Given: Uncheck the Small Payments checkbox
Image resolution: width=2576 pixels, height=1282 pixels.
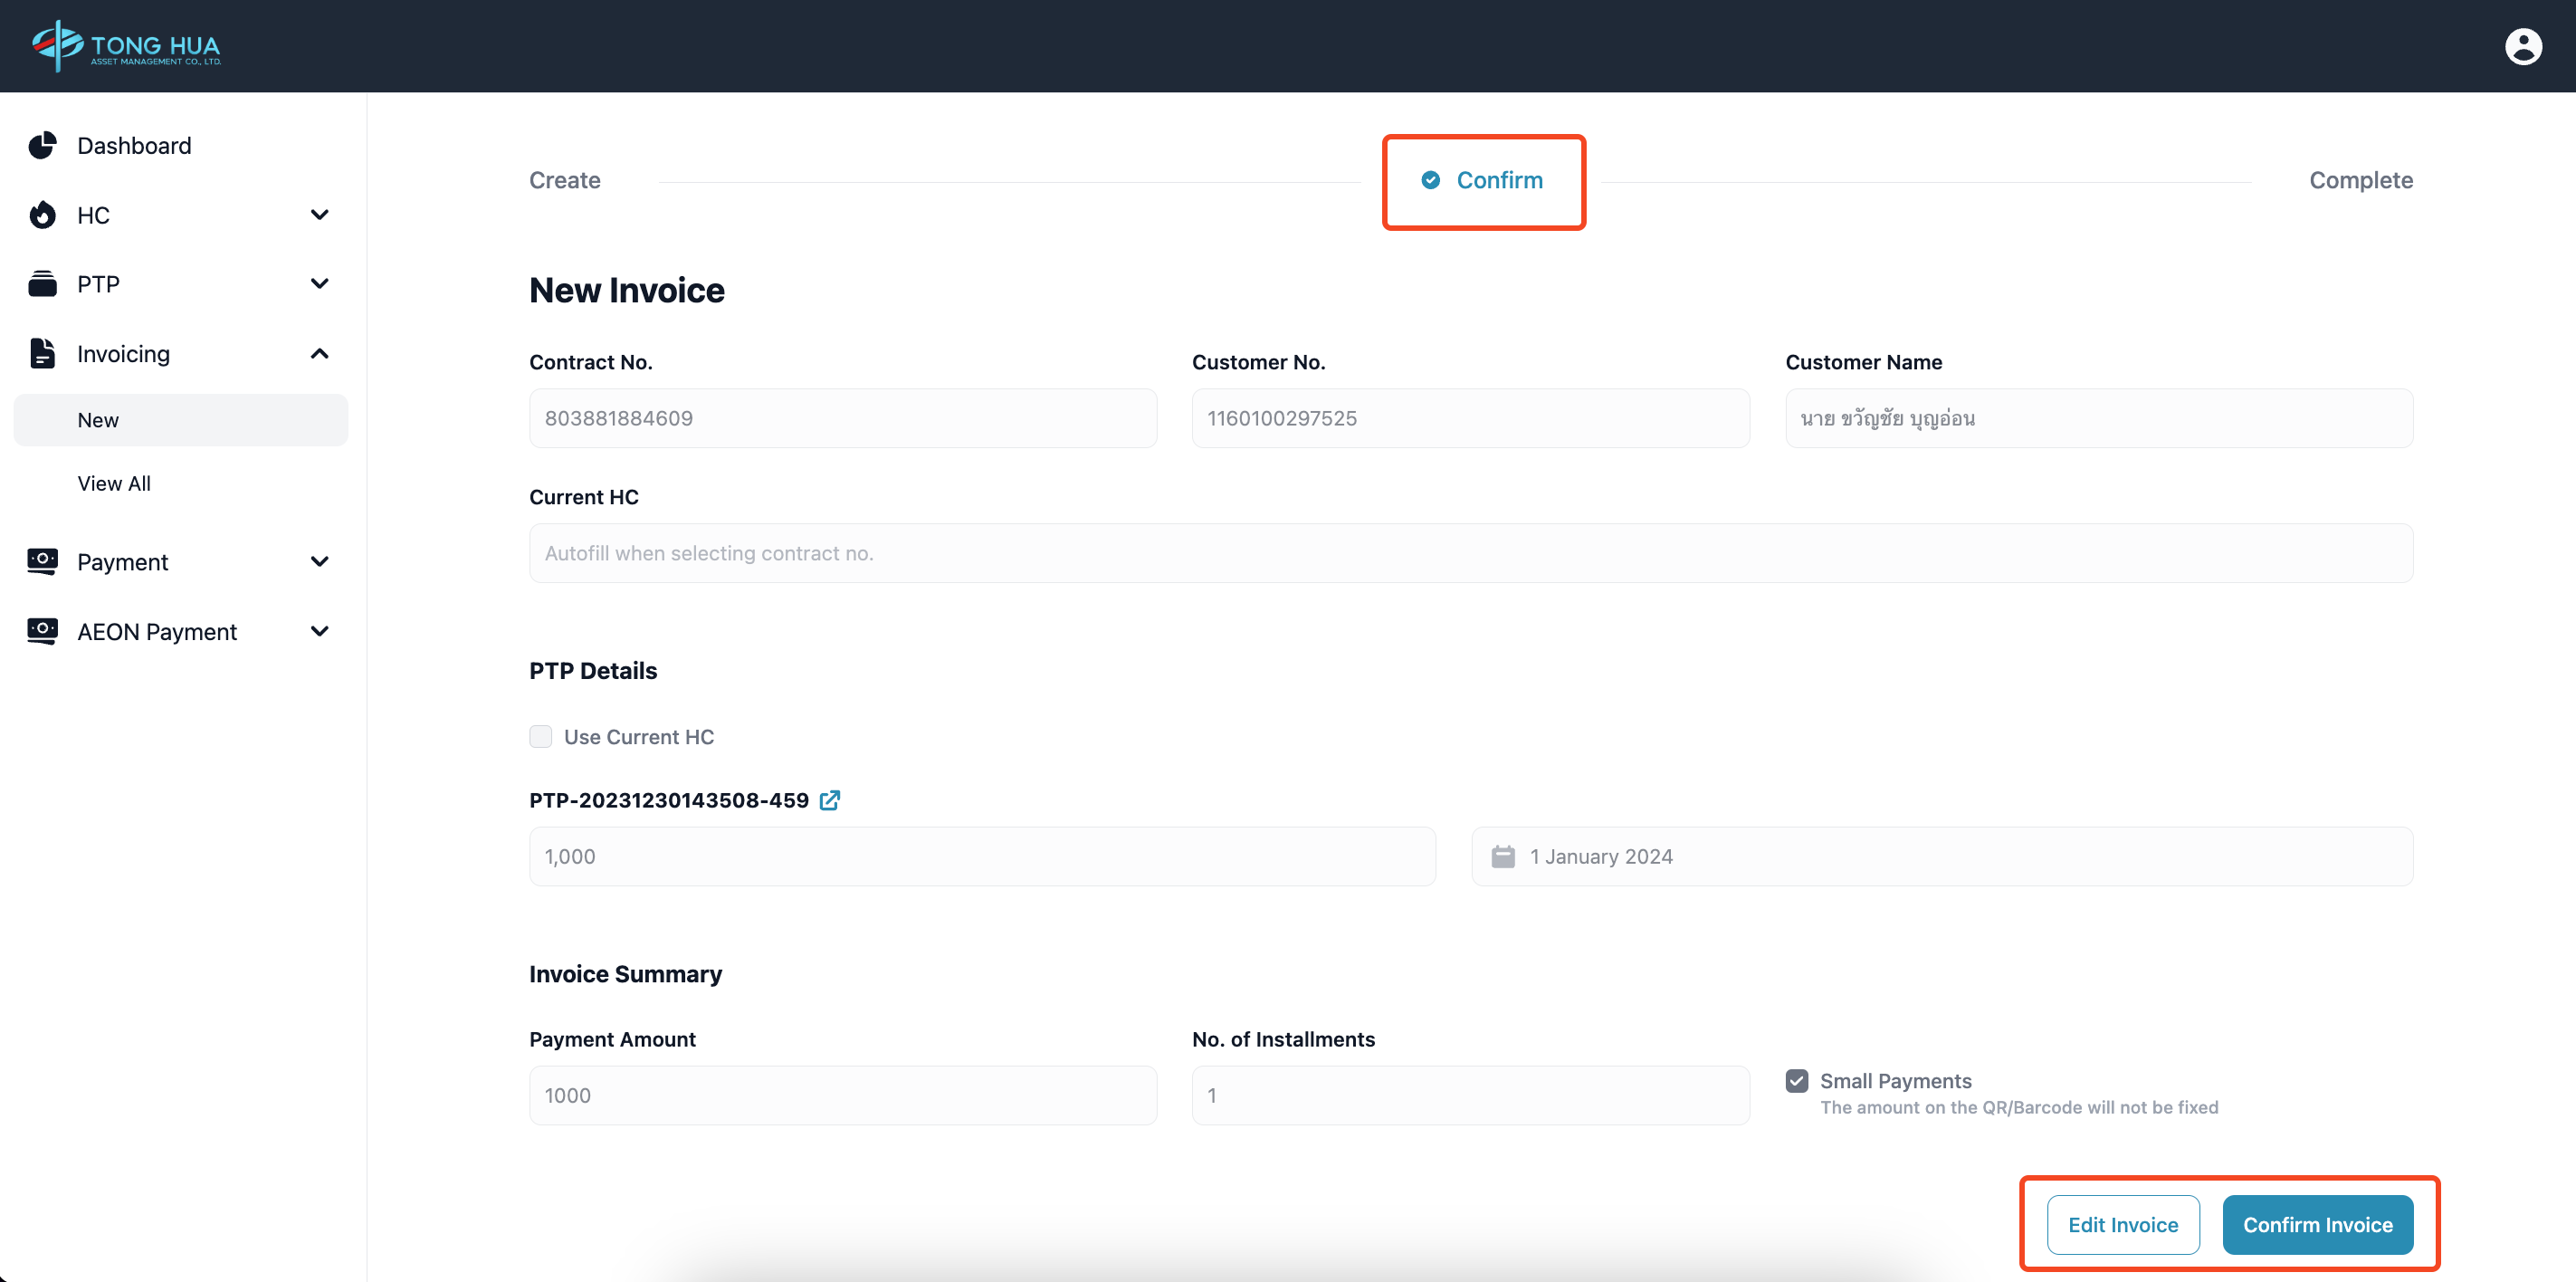Looking at the screenshot, I should 1796,1080.
